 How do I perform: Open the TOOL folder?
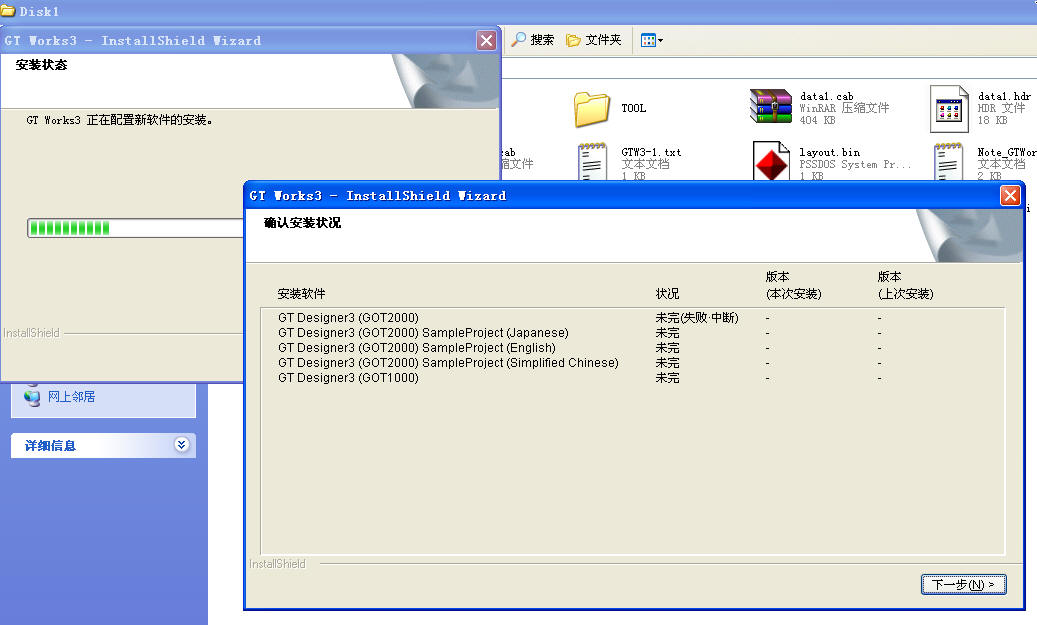592,108
